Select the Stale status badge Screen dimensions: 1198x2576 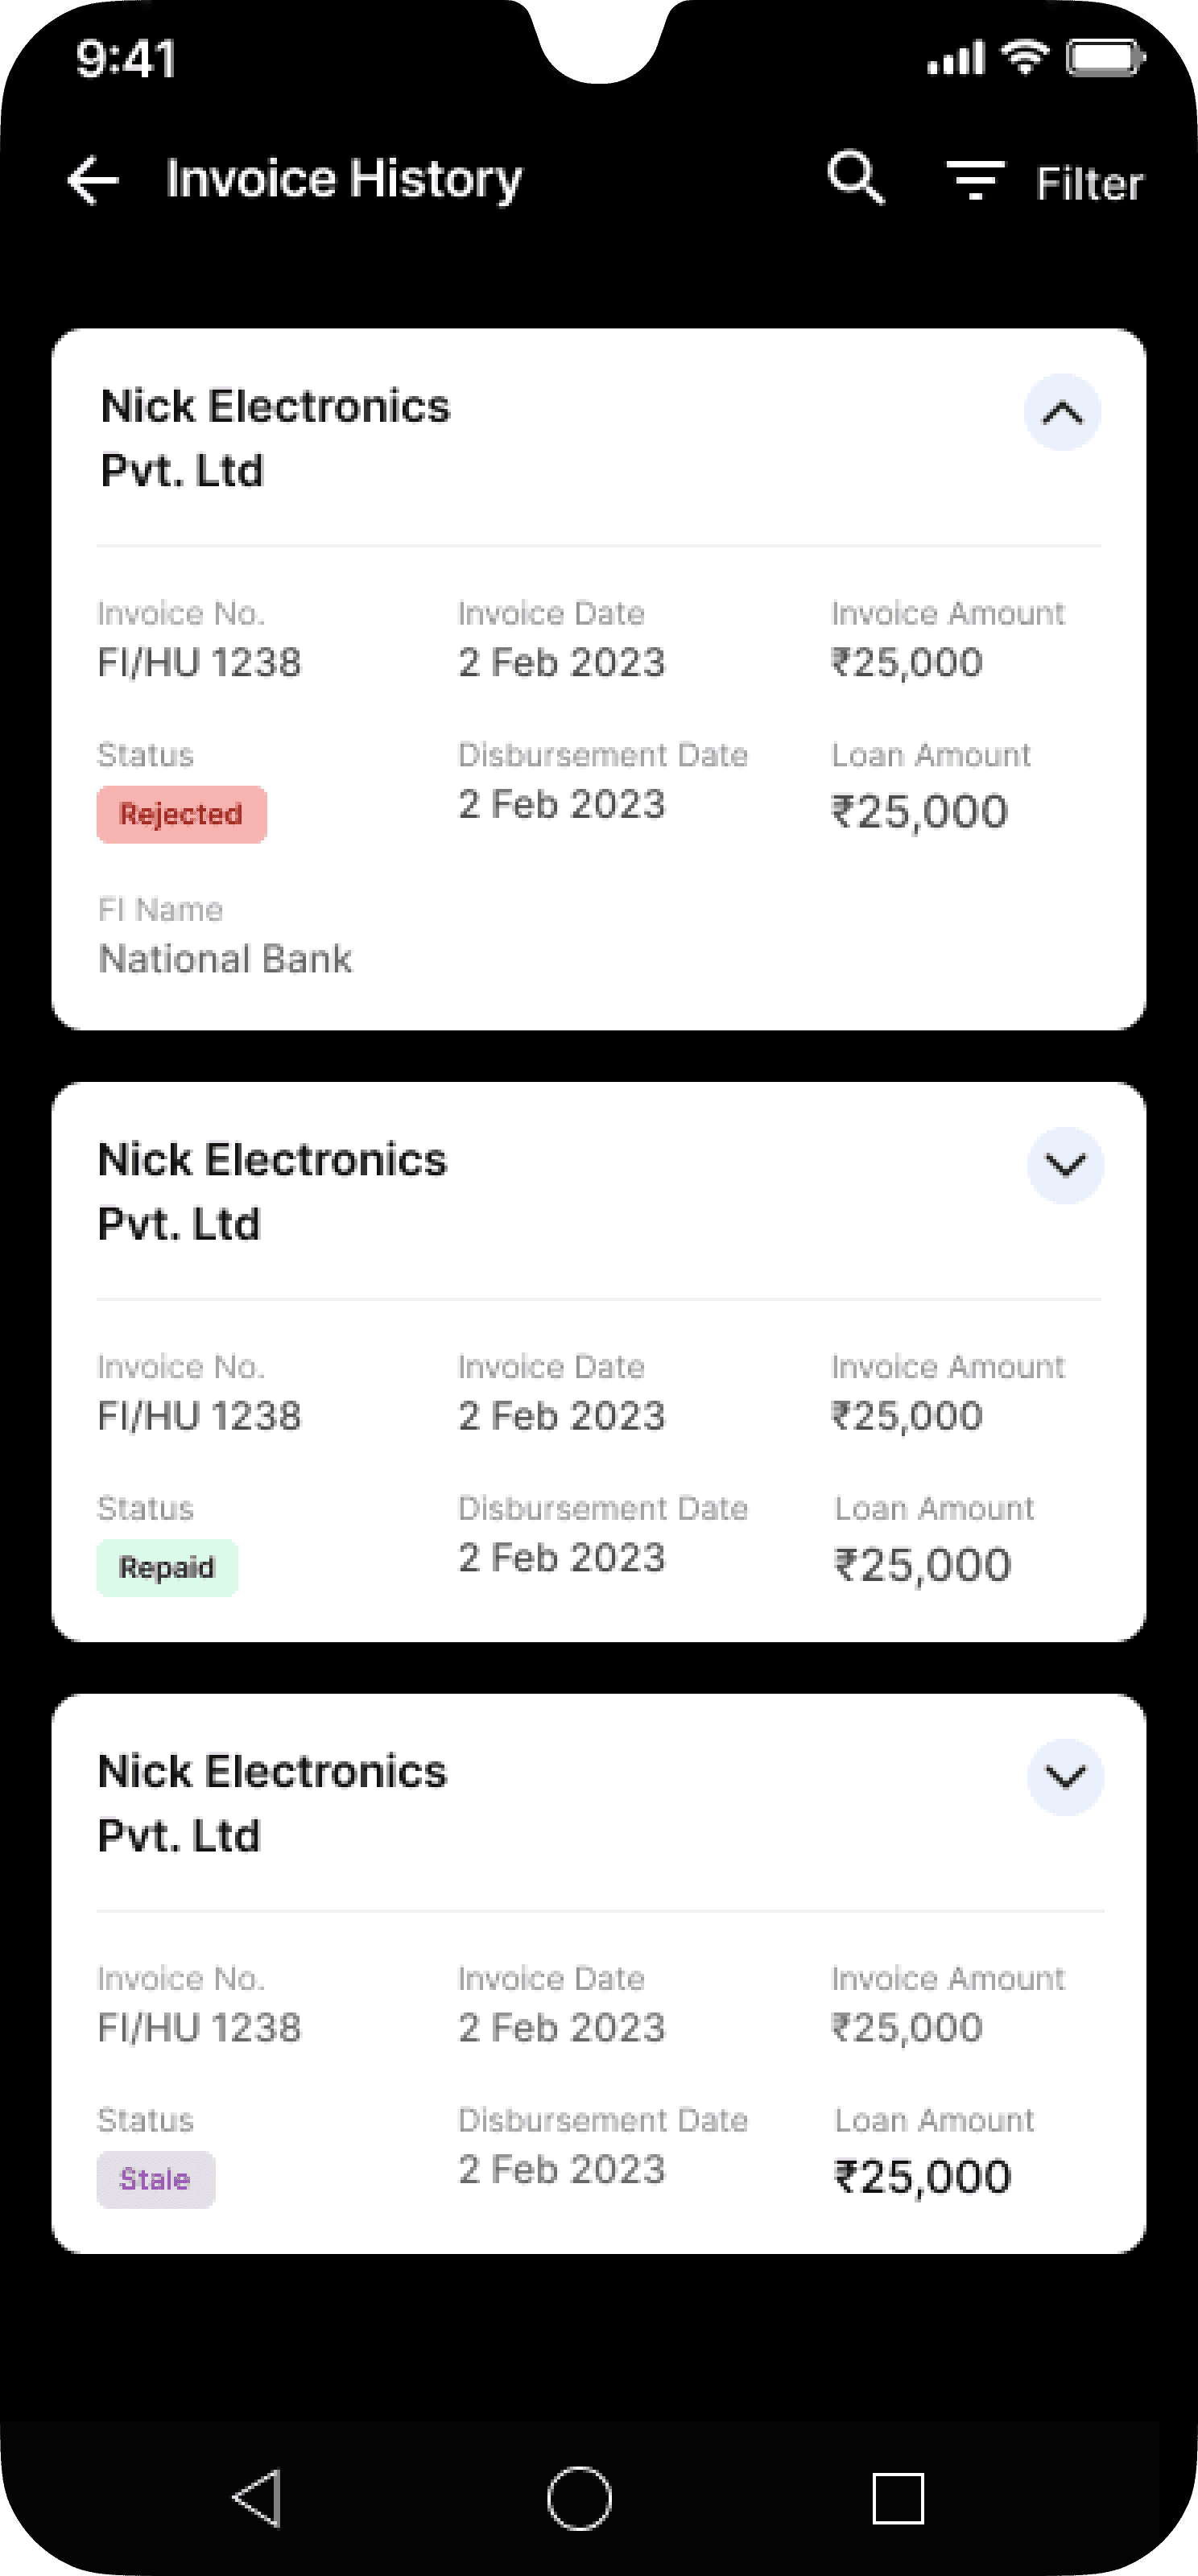click(x=156, y=2179)
